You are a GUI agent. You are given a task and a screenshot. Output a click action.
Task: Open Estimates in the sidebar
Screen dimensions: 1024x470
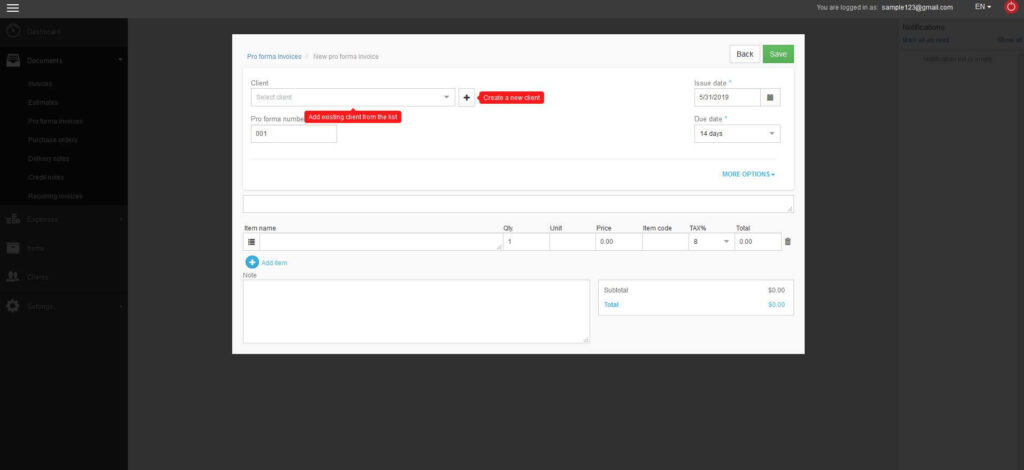(x=43, y=102)
